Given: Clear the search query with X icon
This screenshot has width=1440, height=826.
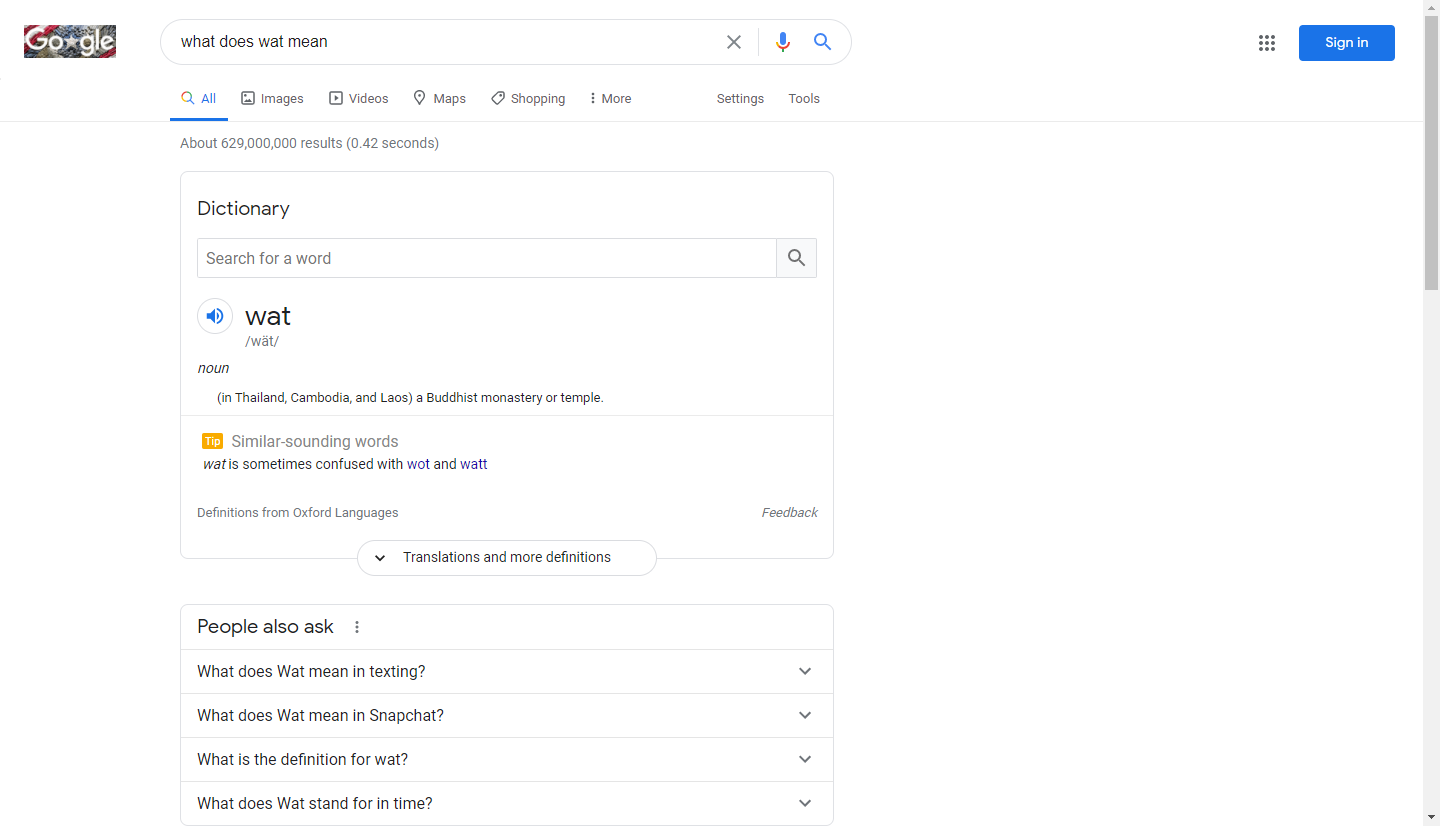Looking at the screenshot, I should point(734,42).
